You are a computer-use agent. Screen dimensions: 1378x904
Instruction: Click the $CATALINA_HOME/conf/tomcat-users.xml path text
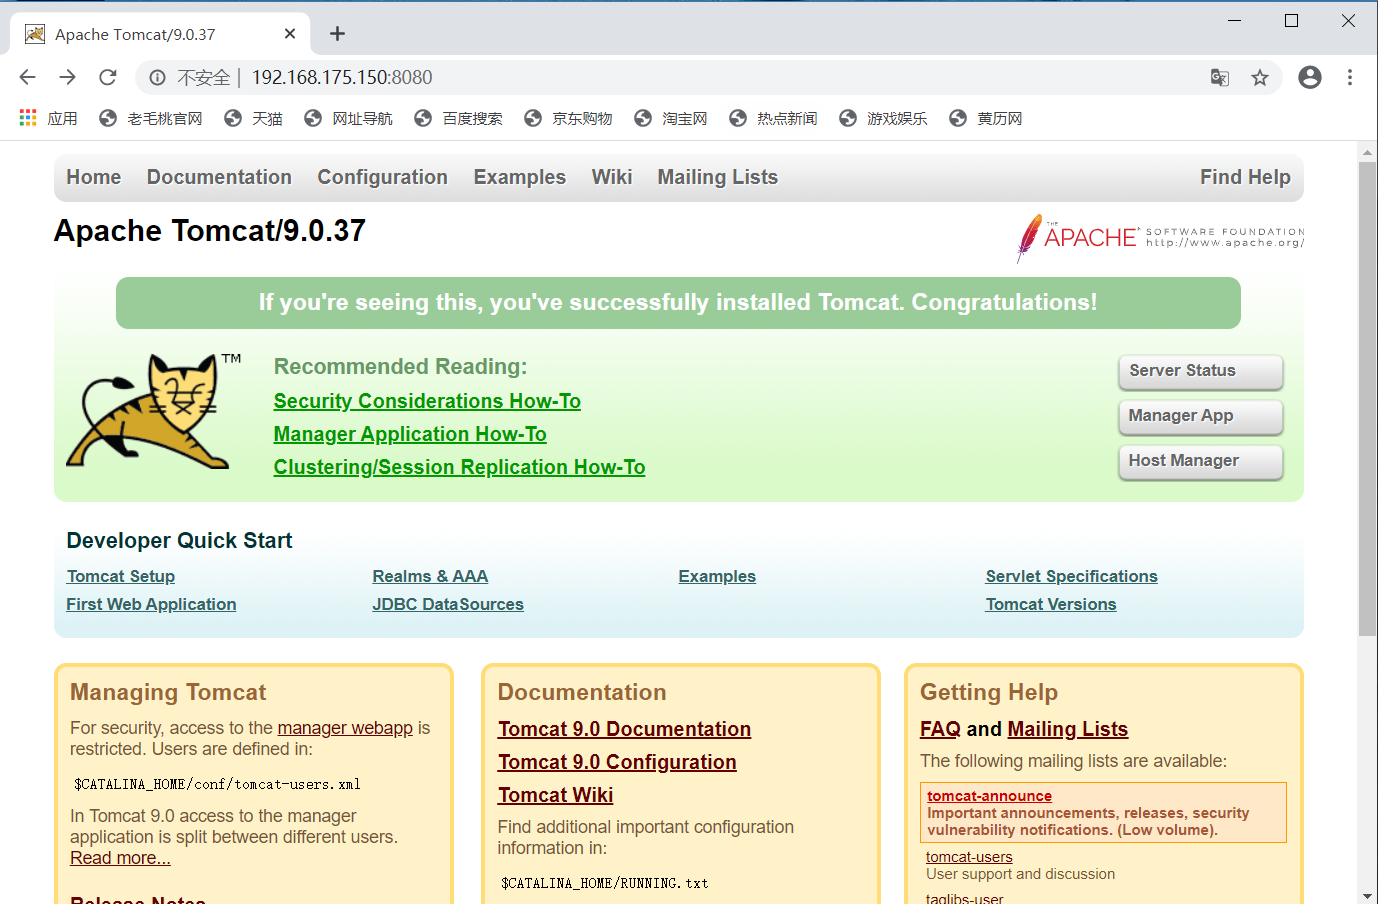(217, 784)
